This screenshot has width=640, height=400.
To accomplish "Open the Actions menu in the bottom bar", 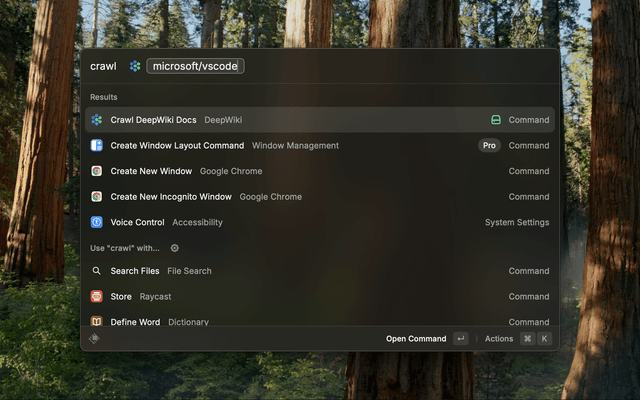I will click(499, 339).
